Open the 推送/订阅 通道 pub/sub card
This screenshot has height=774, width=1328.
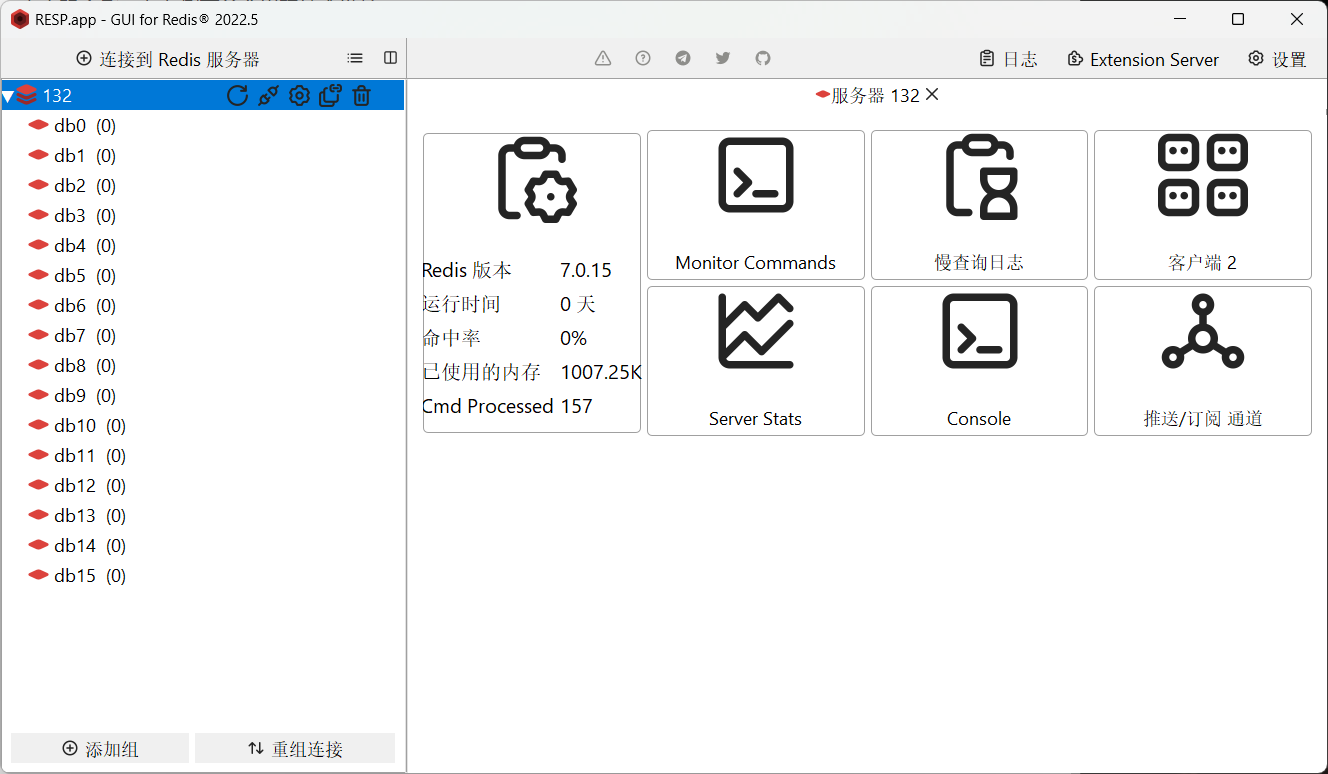[x=1203, y=361]
